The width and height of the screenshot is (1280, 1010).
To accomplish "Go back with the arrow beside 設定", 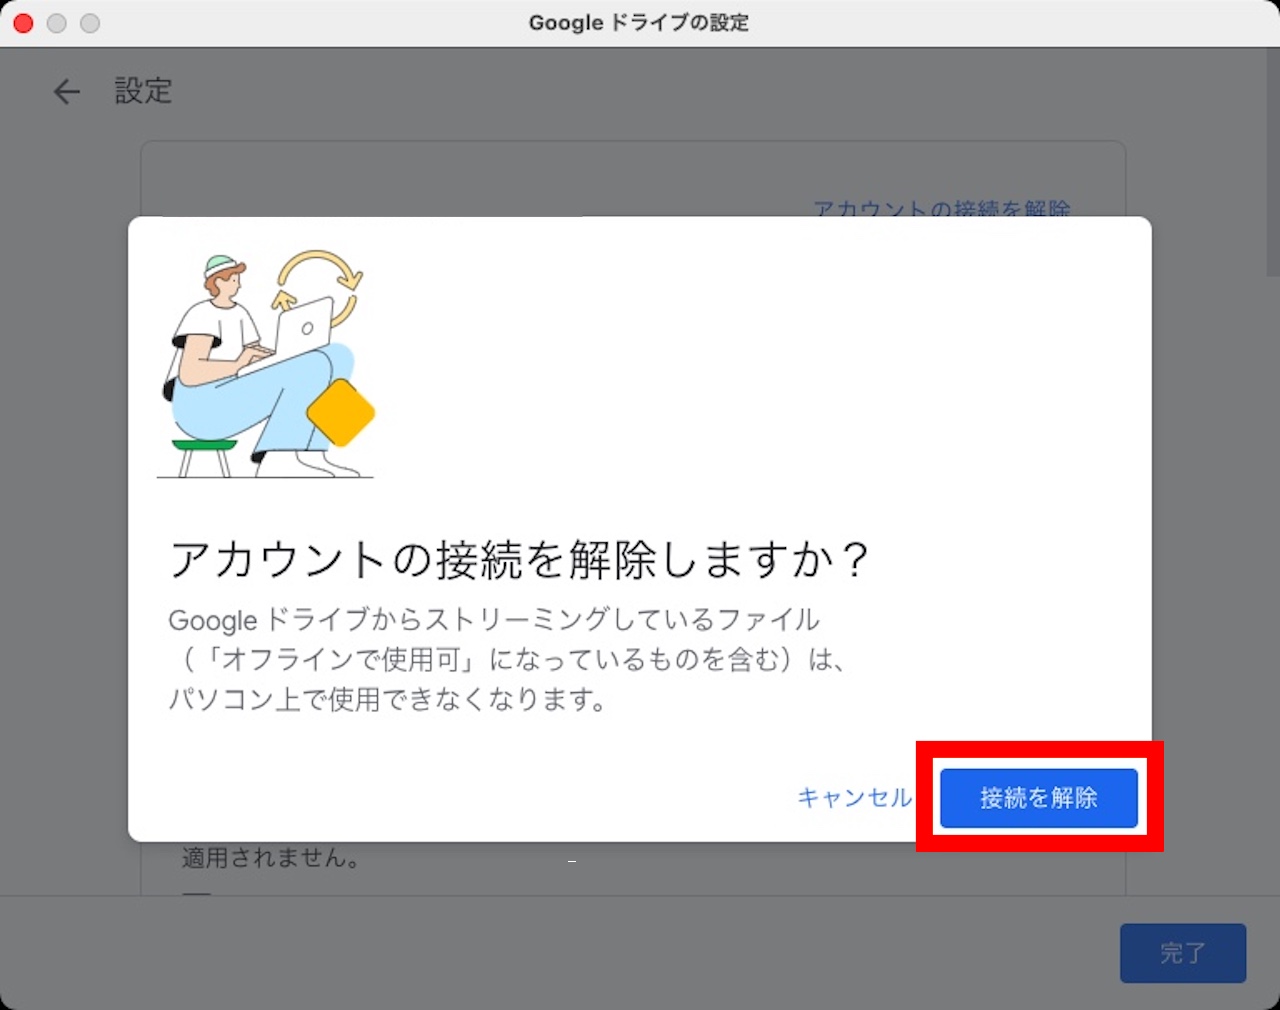I will tap(66, 92).
